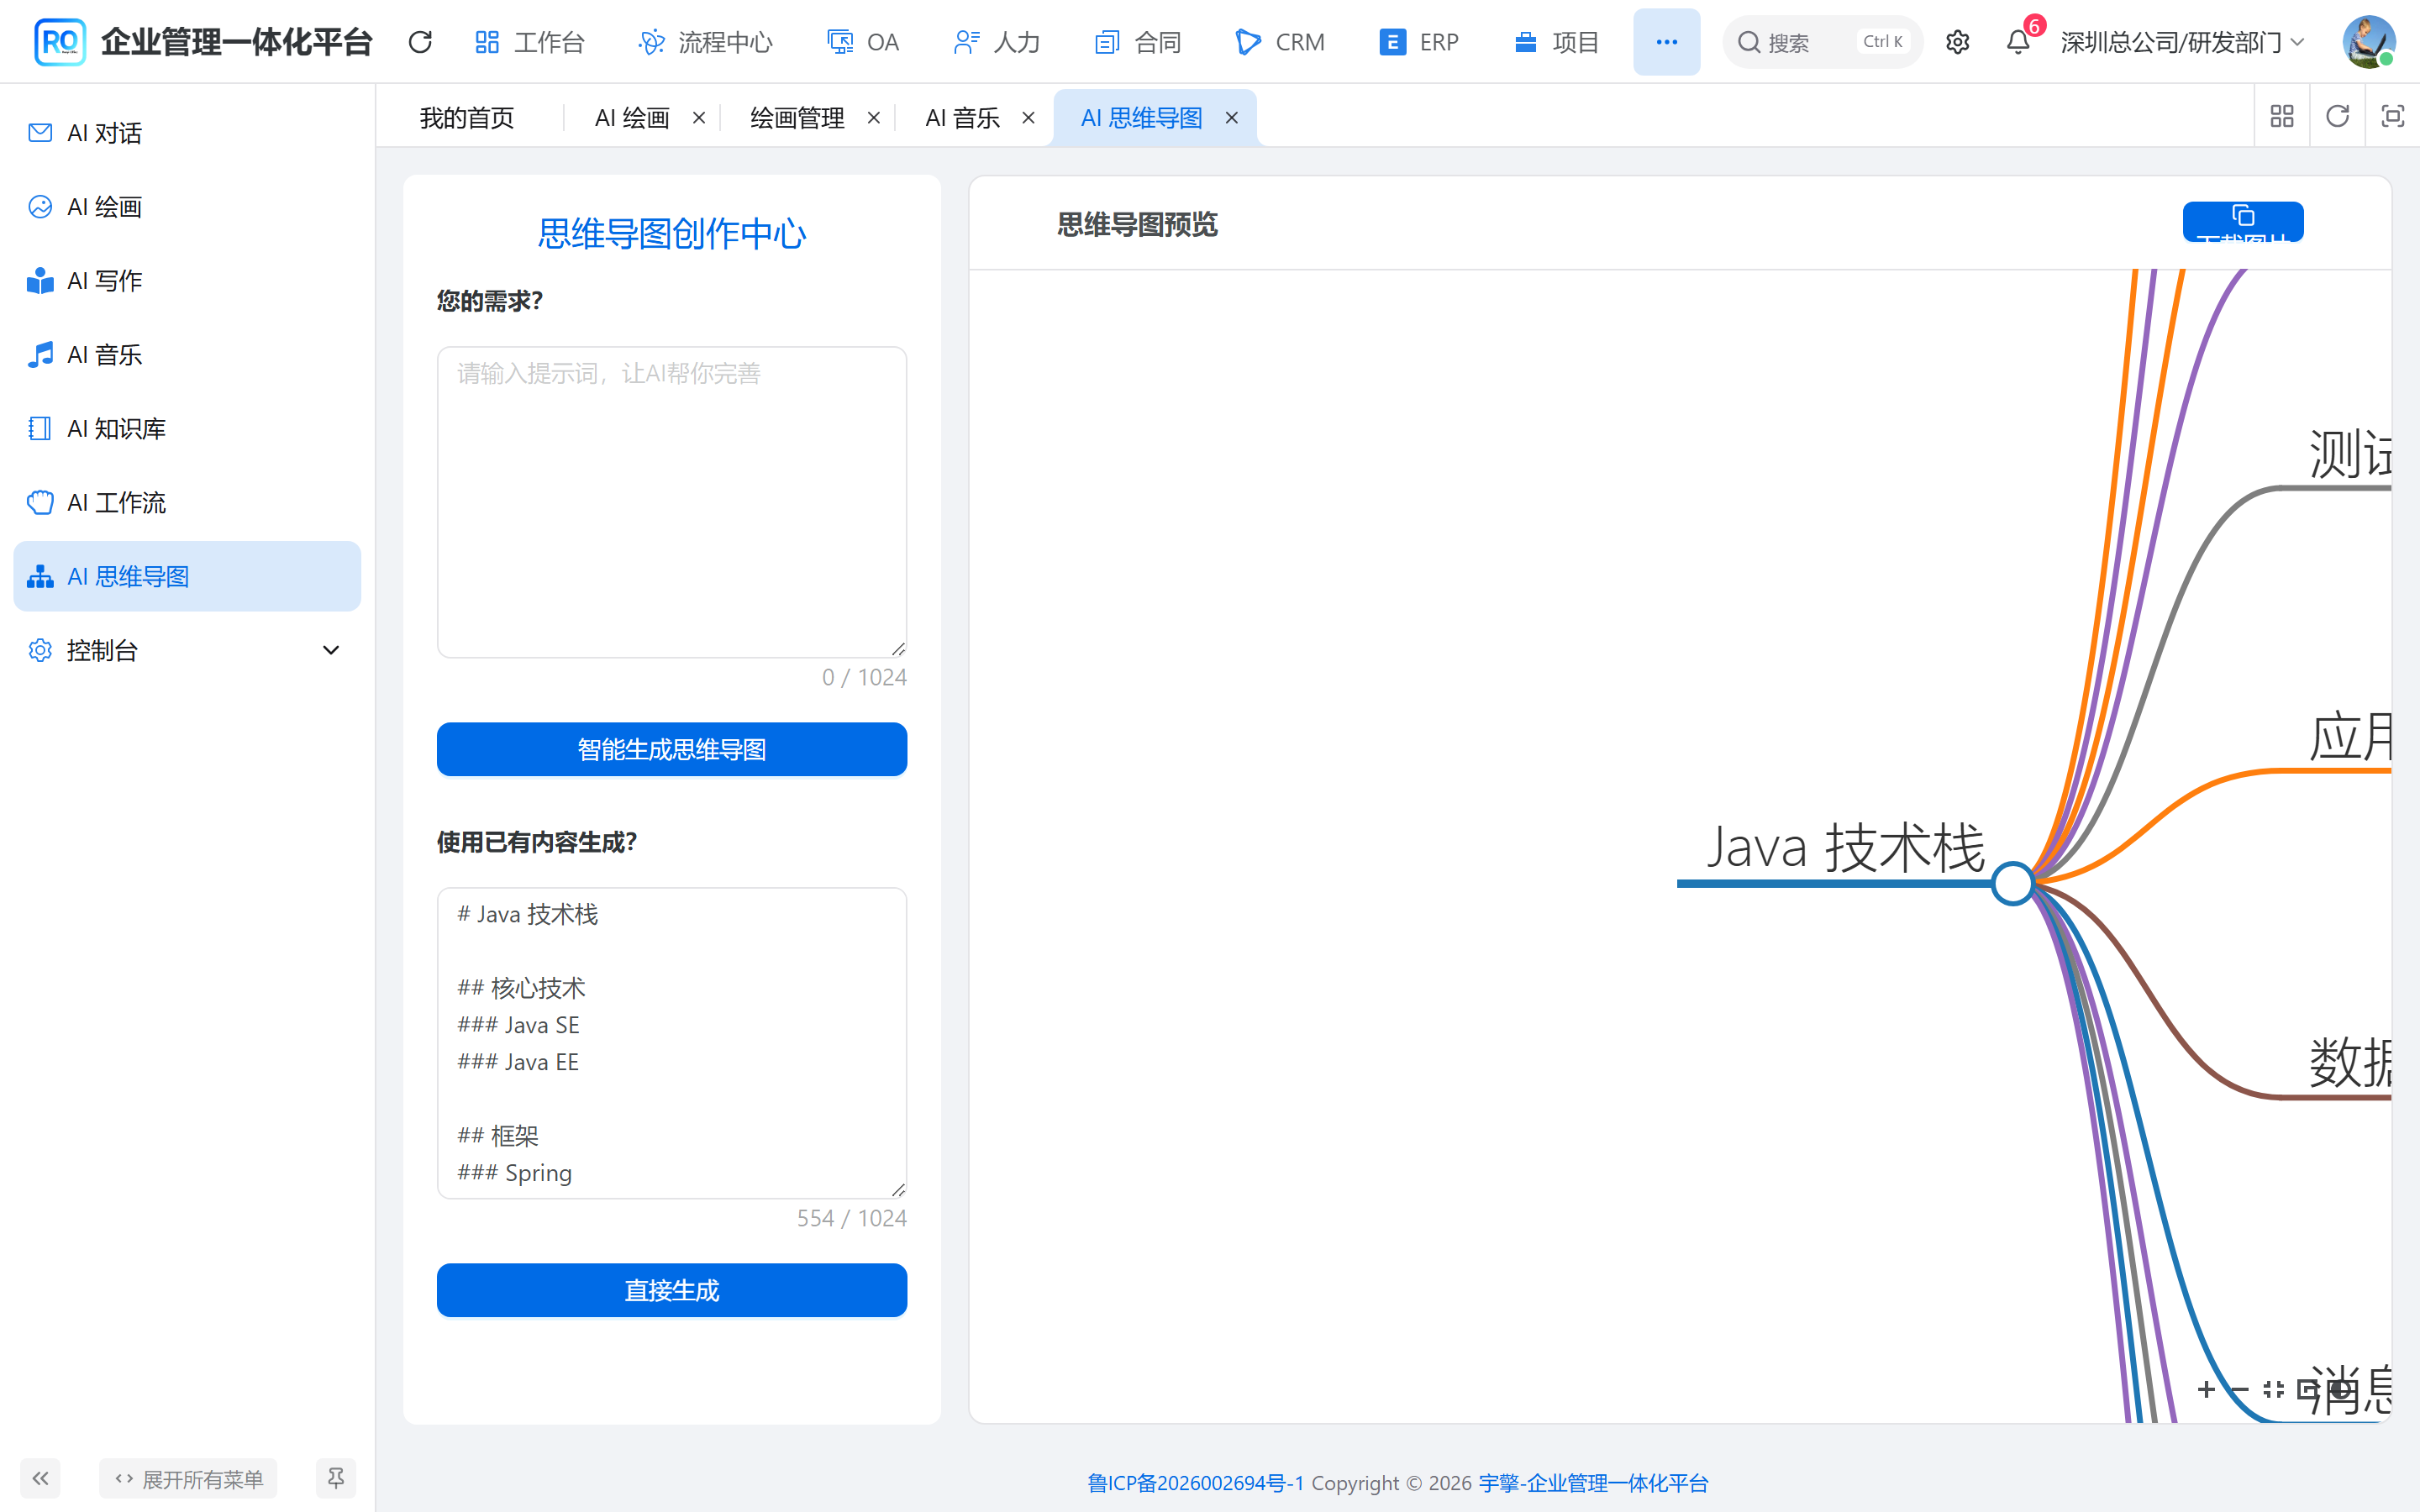Toggle fullscreen for the content area
Image resolution: width=2420 pixels, height=1512 pixels.
coord(2392,117)
